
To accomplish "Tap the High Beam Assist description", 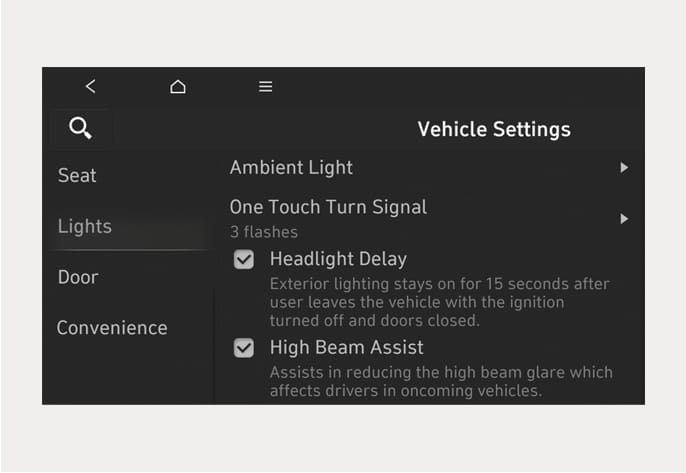I will (441, 382).
